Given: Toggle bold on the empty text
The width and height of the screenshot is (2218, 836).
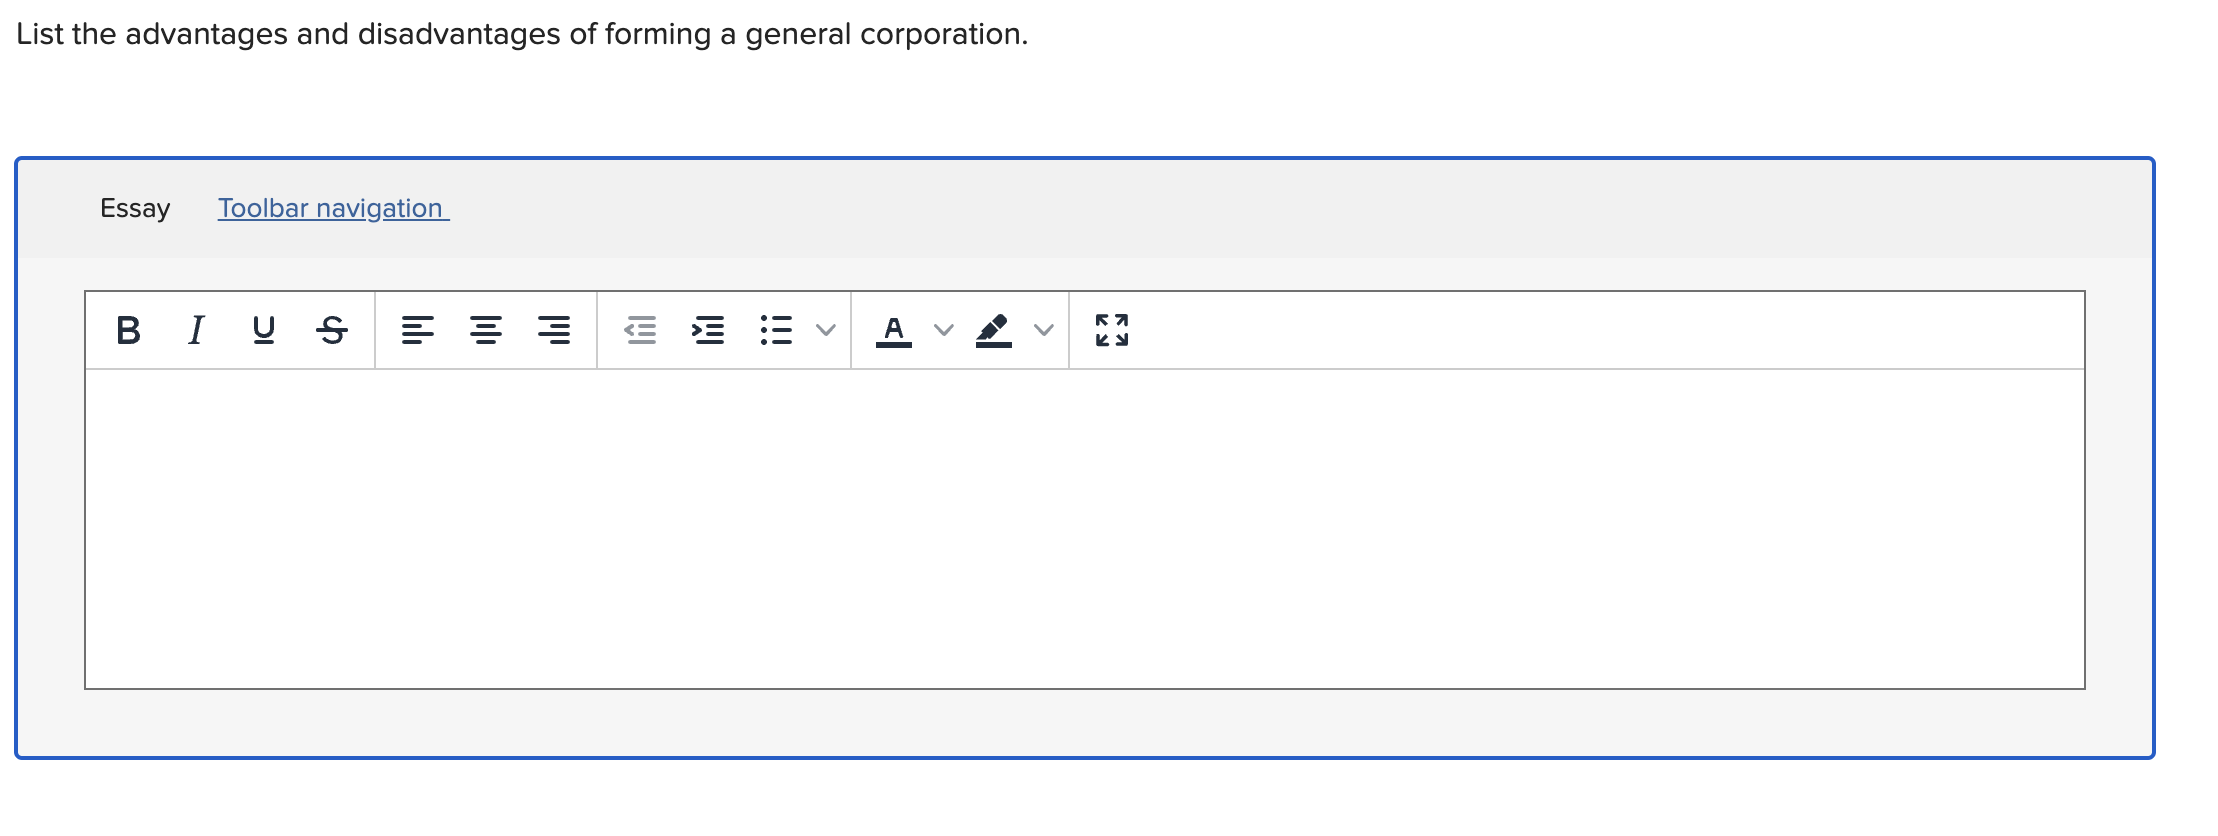Looking at the screenshot, I should 127,330.
